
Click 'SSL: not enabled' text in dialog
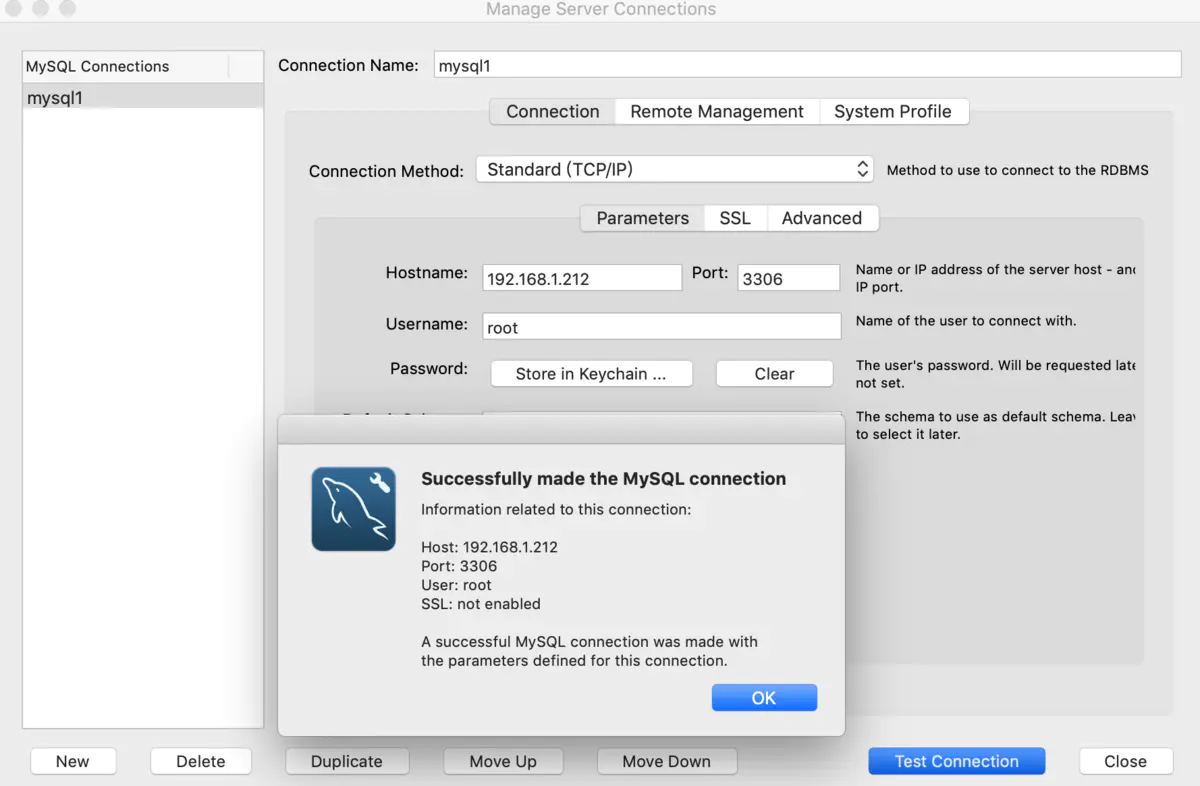coord(481,604)
